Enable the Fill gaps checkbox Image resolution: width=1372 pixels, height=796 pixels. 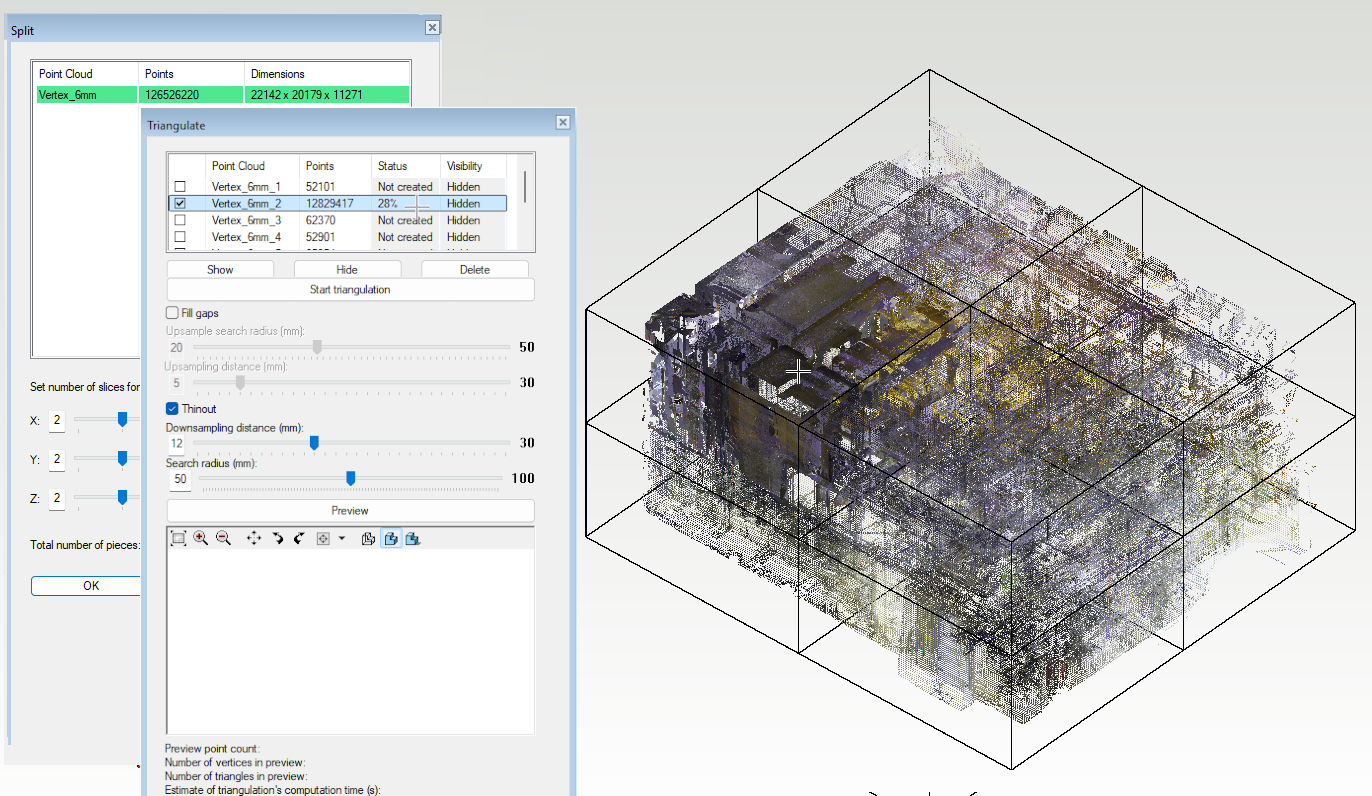172,313
